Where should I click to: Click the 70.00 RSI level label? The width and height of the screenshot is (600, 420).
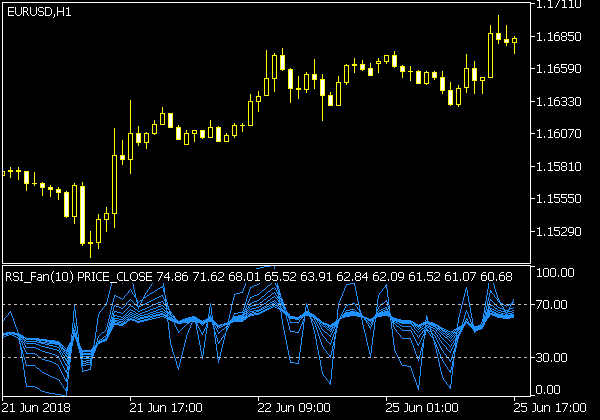551,305
